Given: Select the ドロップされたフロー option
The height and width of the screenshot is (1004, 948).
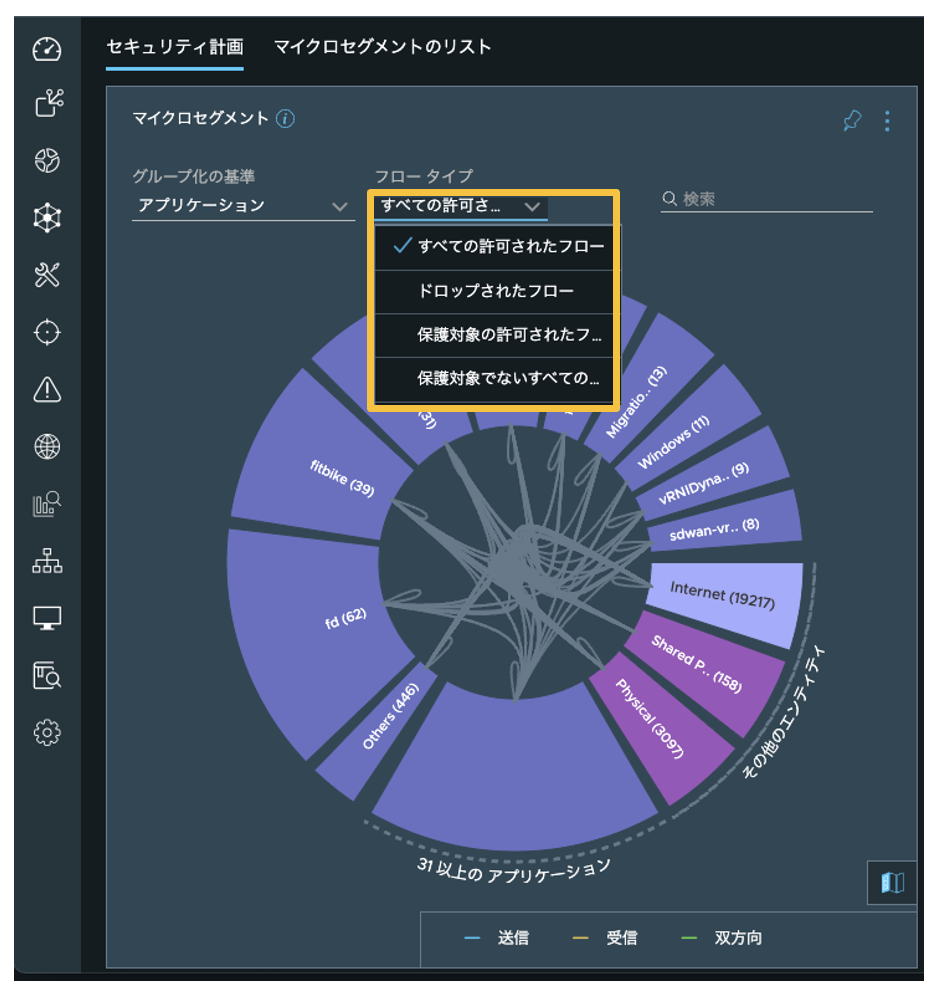Looking at the screenshot, I should pyautogui.click(x=495, y=292).
